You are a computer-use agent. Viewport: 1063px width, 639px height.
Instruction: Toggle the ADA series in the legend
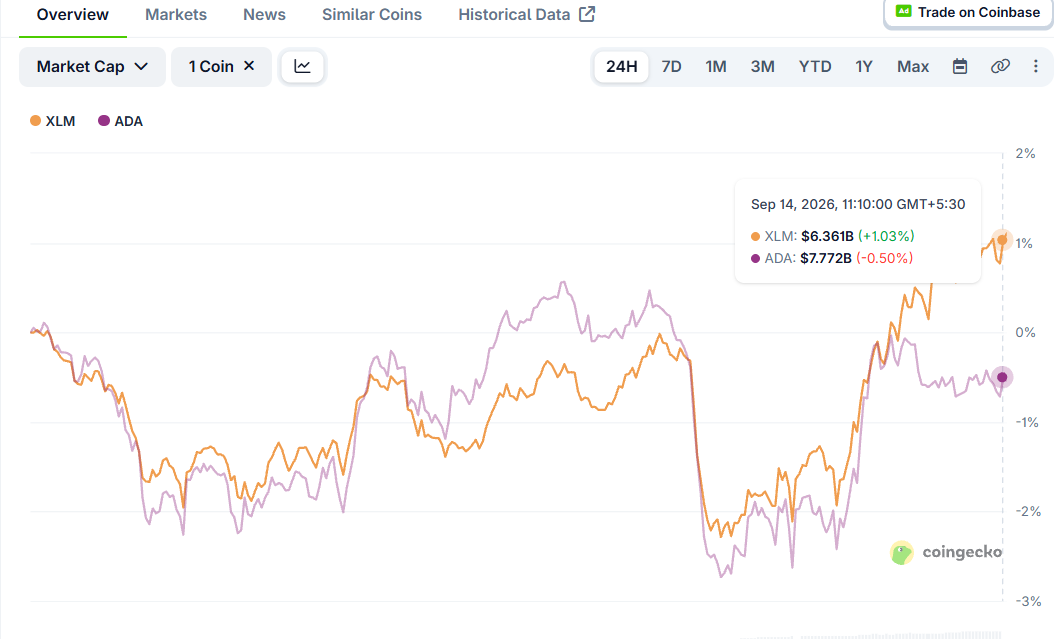tap(121, 121)
